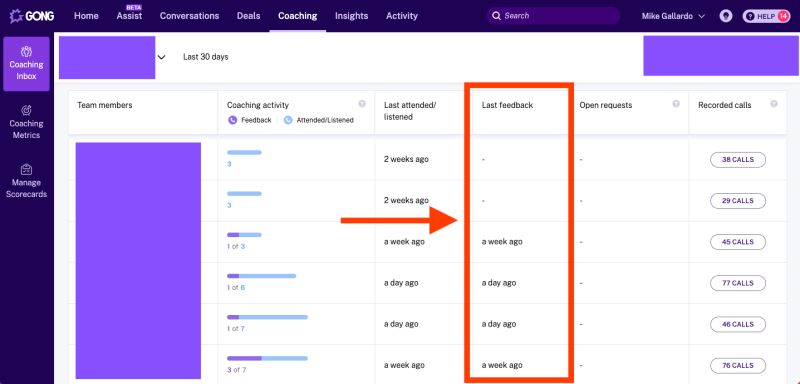This screenshot has width=800, height=384.
Task: Click the Team members column header
Action: tap(105, 105)
